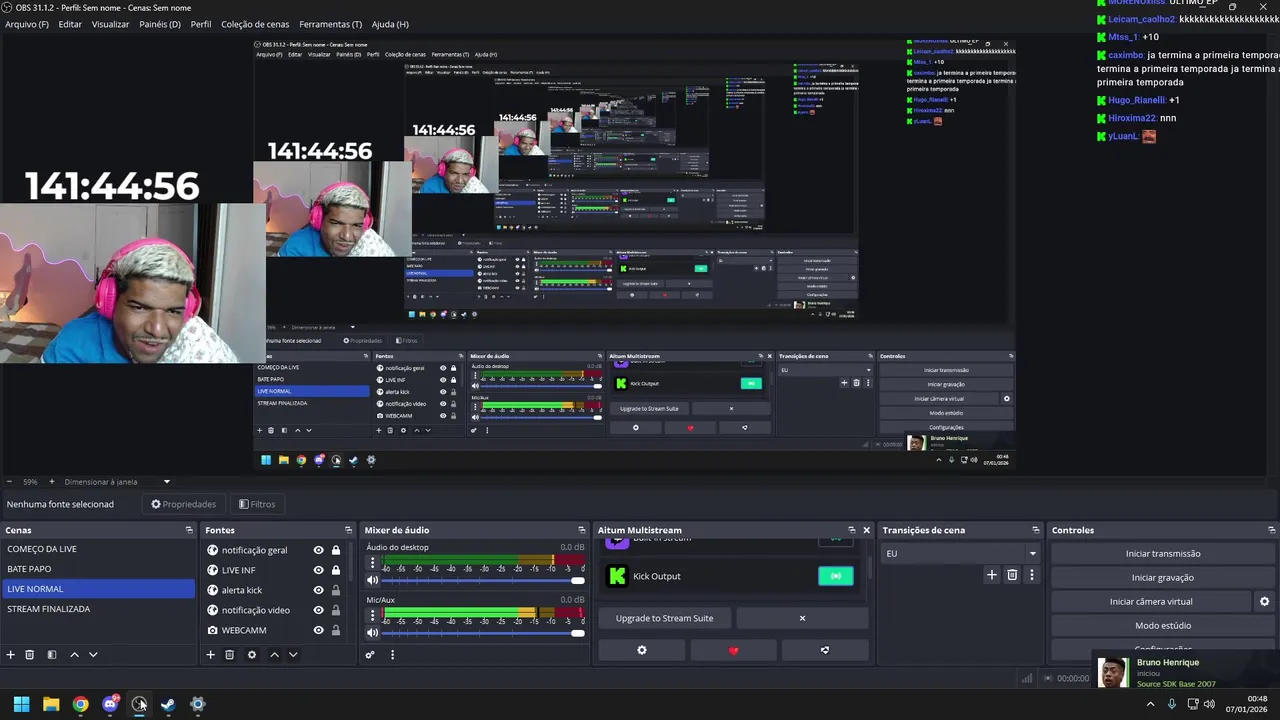Open the Coleção de cenas menu

tap(255, 24)
